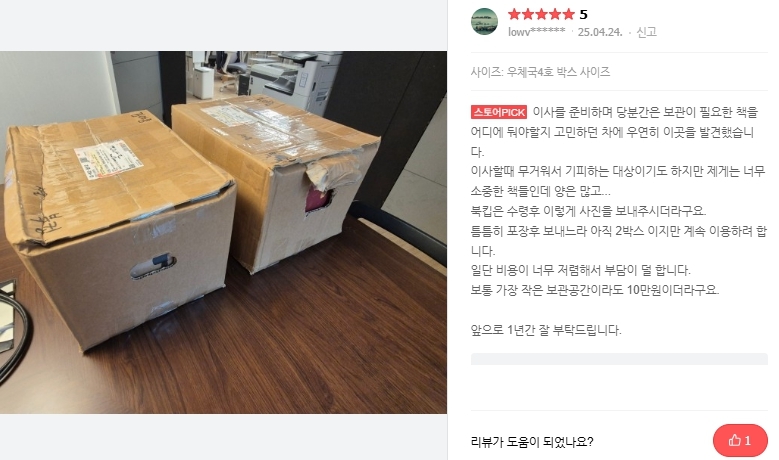Click the handle hole showing red book
Image resolution: width=779 pixels, height=460 pixels.
(x=320, y=198)
